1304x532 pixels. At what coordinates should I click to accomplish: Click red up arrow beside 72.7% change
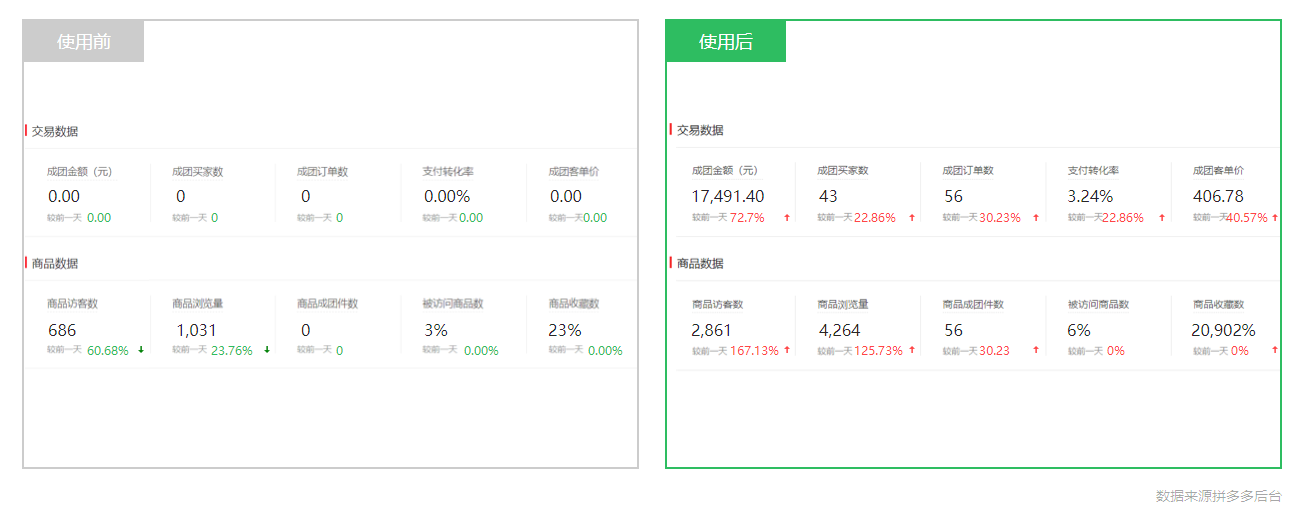point(787,218)
